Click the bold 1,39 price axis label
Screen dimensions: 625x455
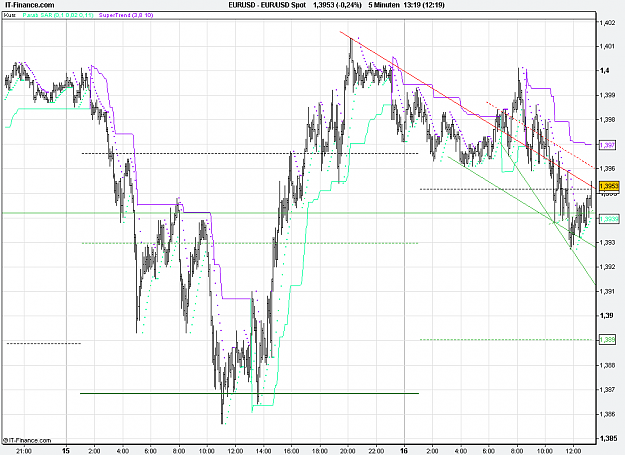pos(606,316)
